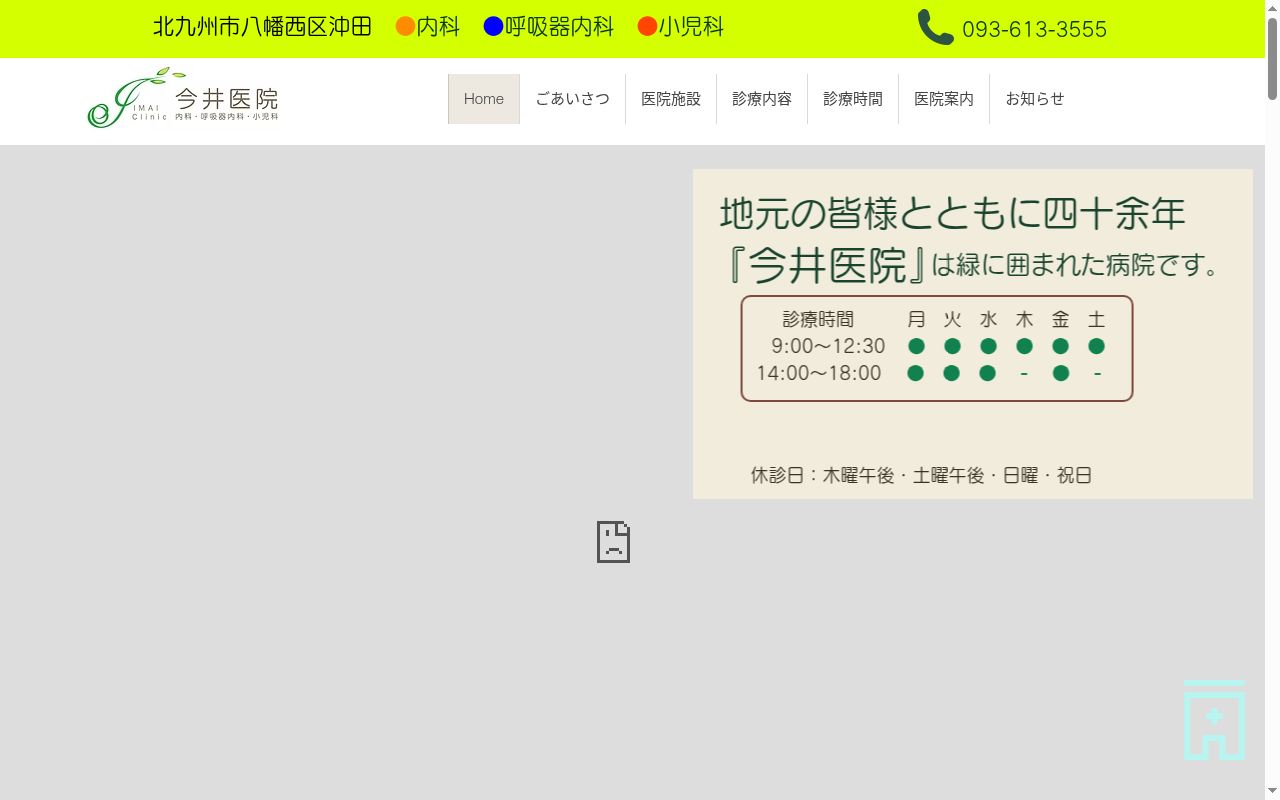Click the broken image placeholder icon
The width and height of the screenshot is (1280, 800).
613,542
